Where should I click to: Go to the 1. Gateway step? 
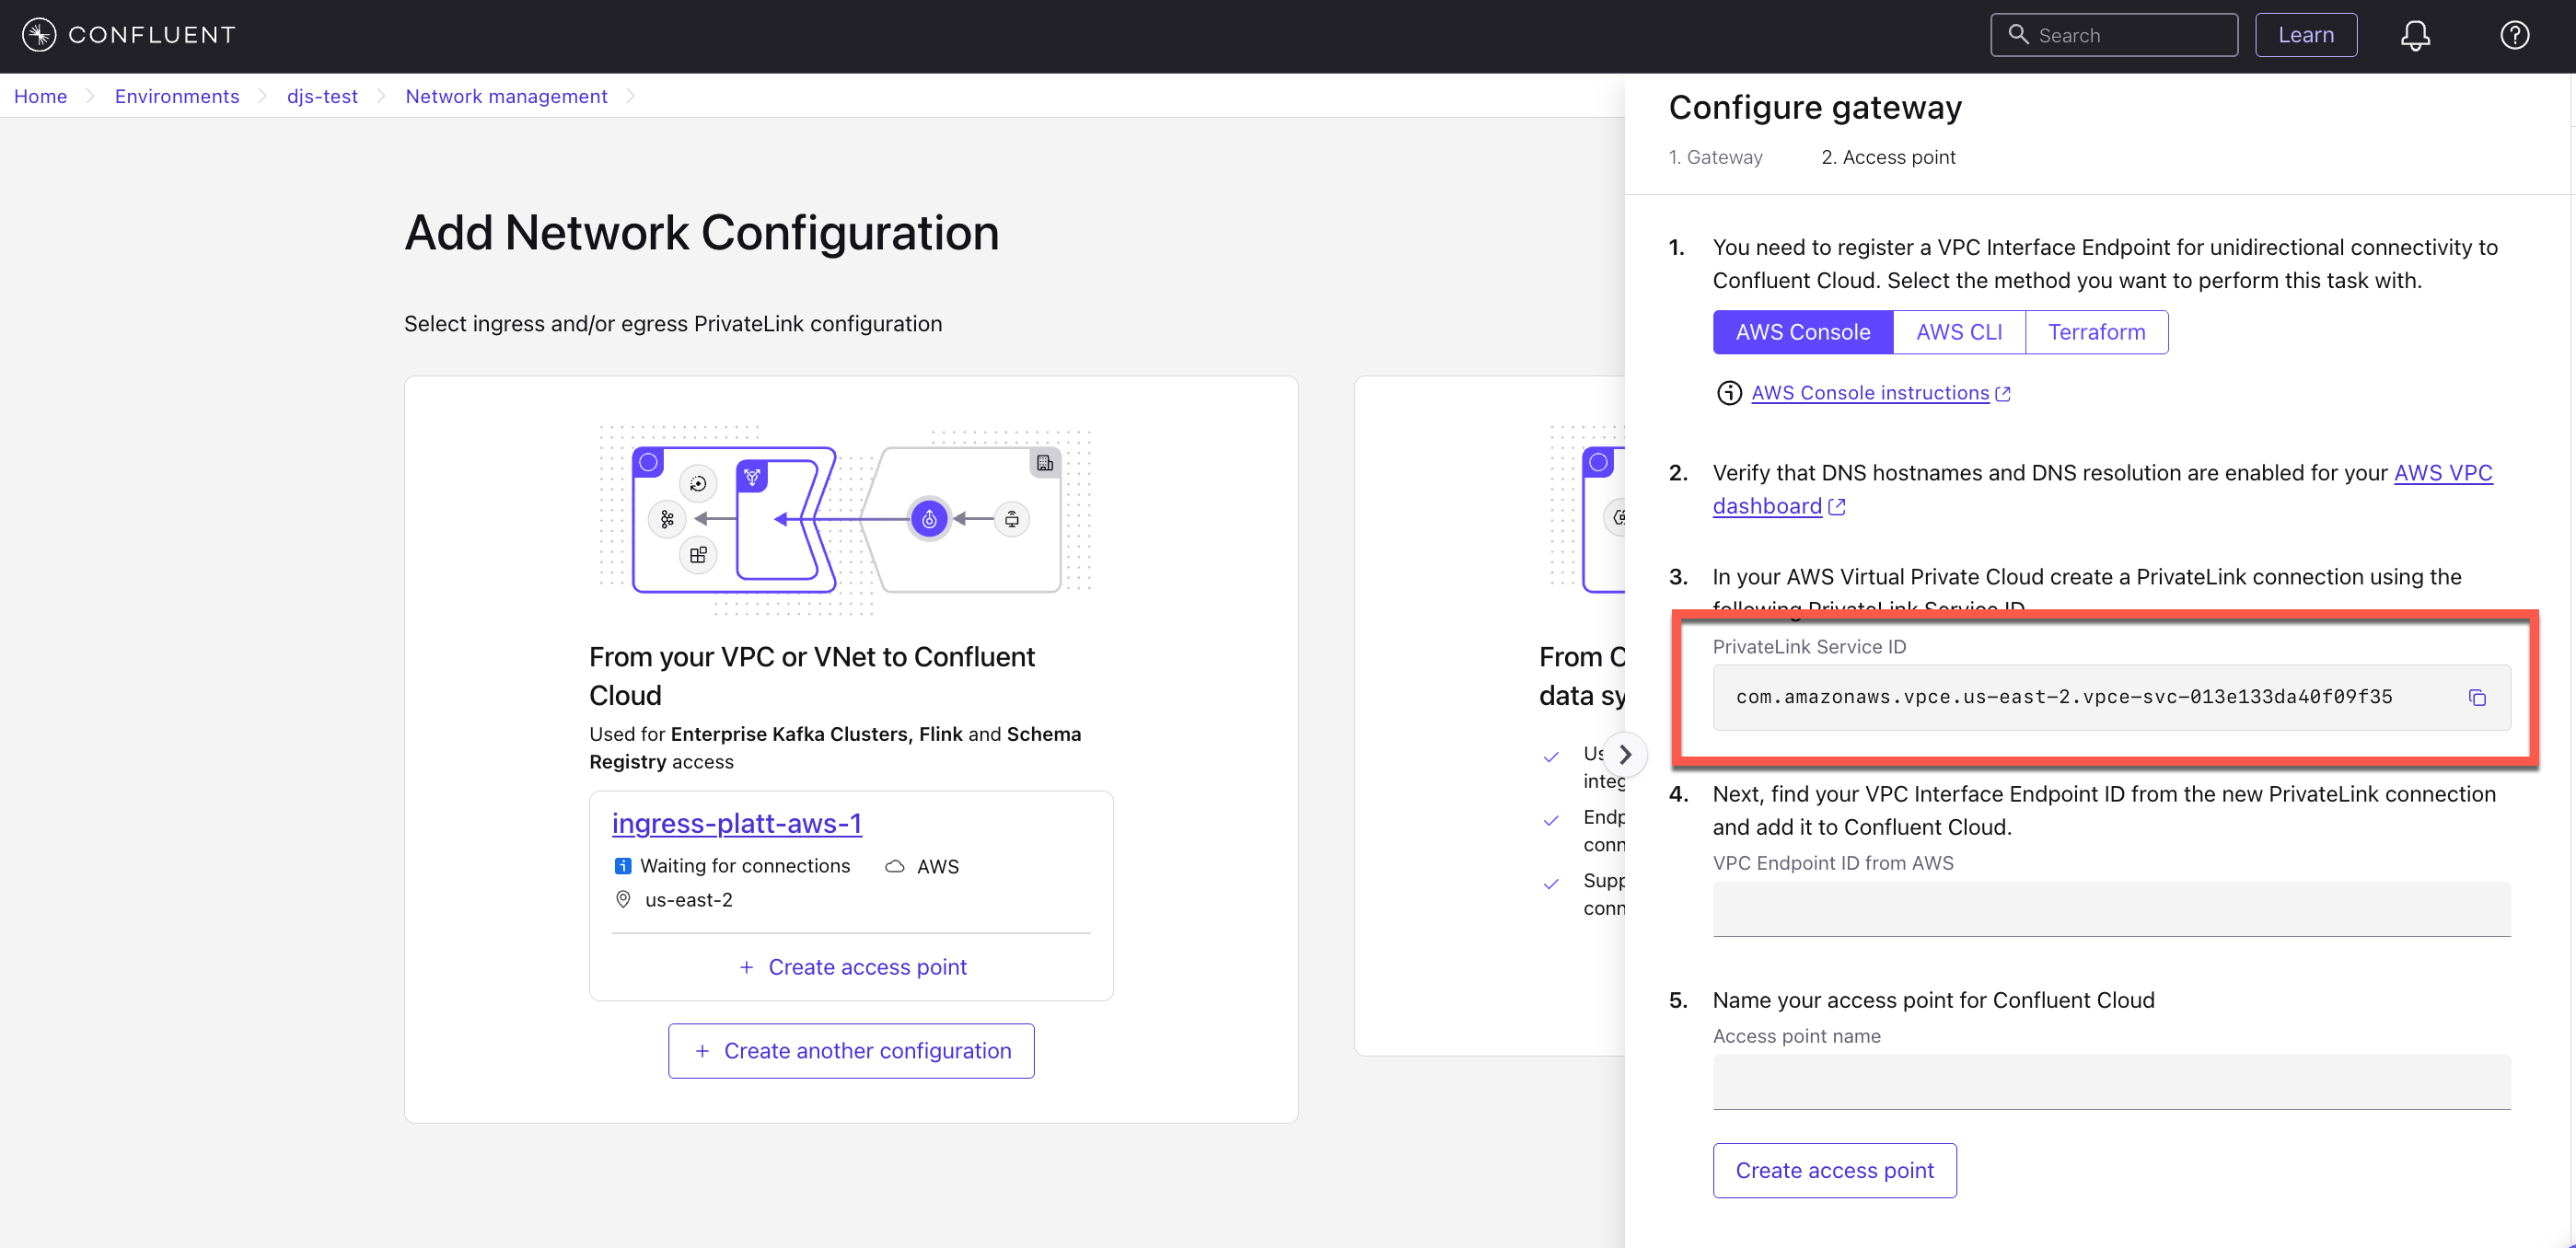(x=1715, y=157)
